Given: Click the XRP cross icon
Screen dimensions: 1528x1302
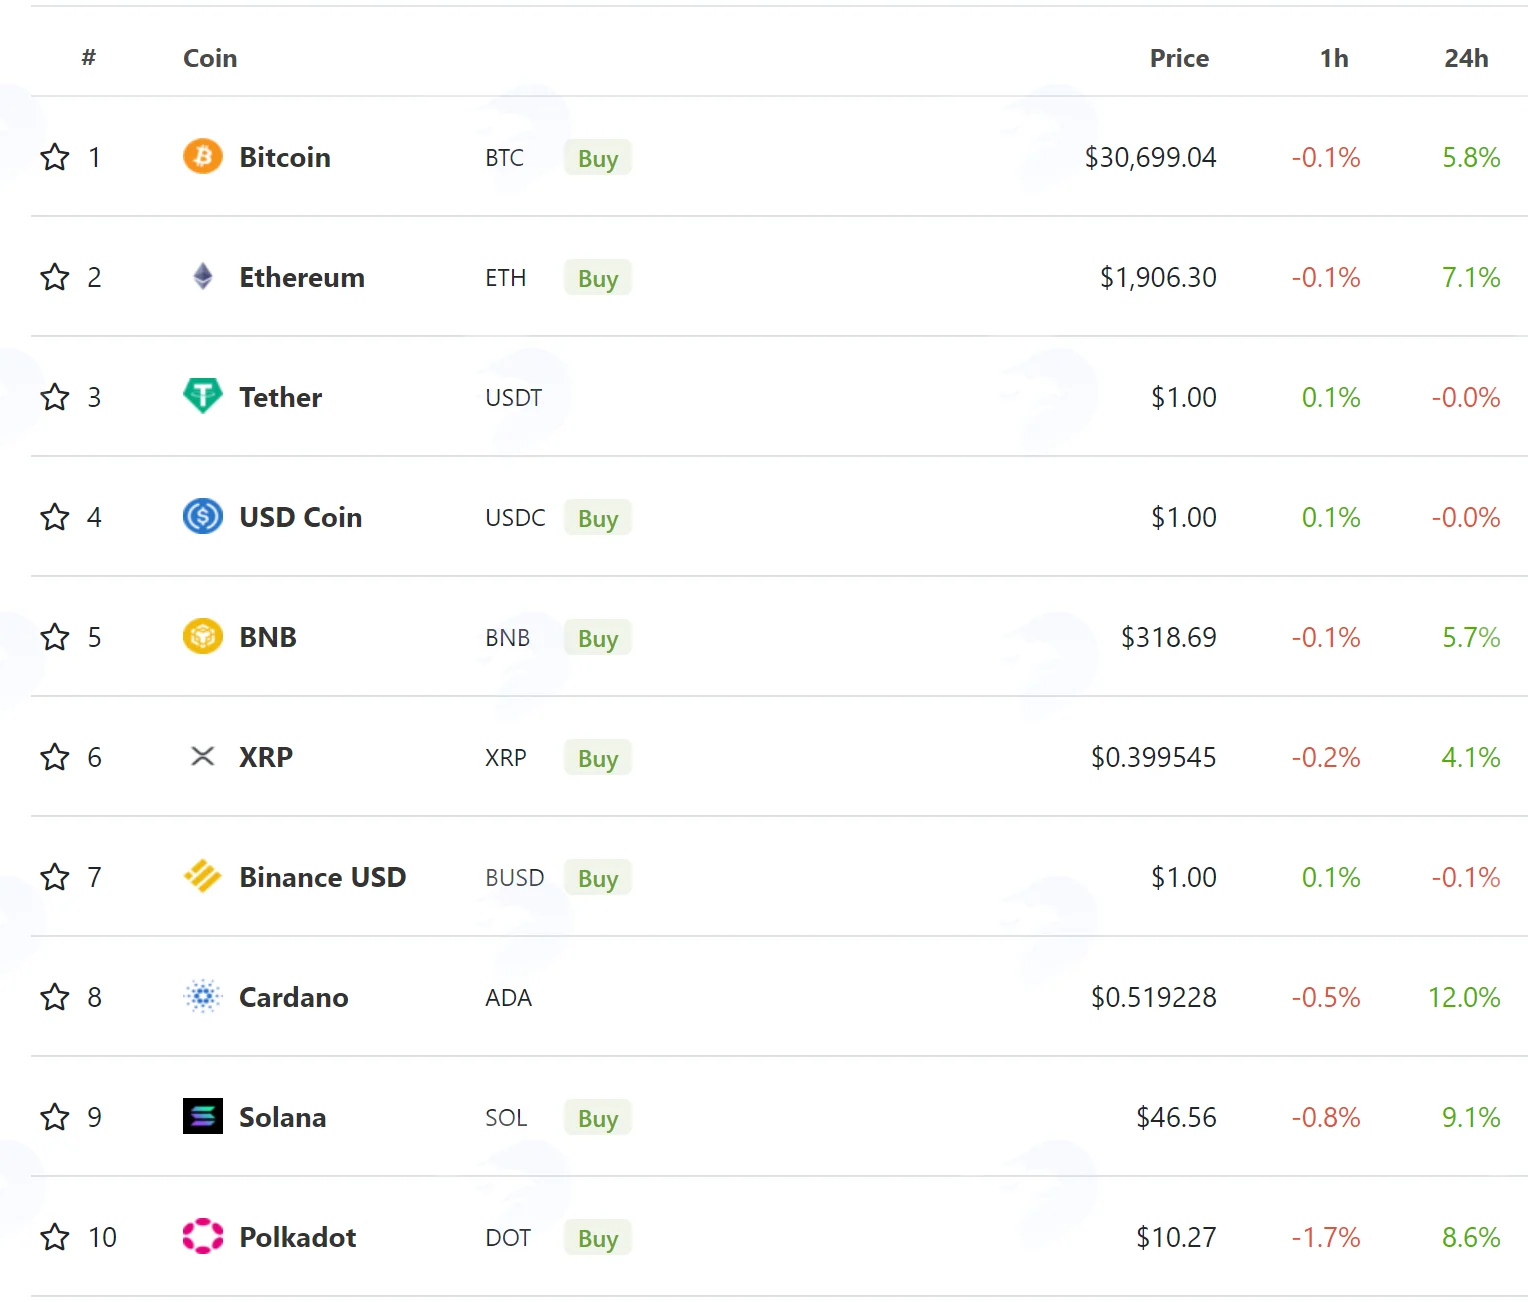Looking at the screenshot, I should click(202, 756).
